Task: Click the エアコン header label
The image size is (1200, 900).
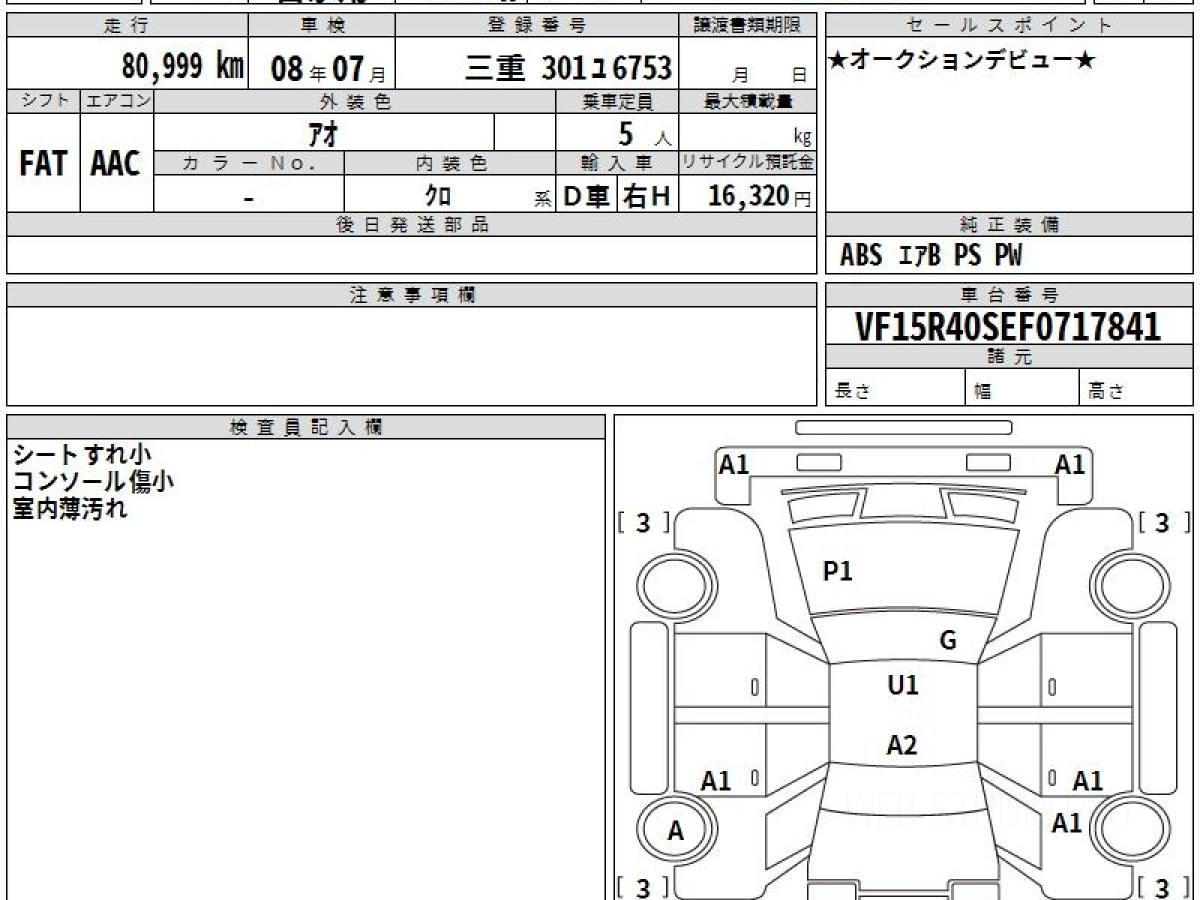Action: (x=117, y=101)
